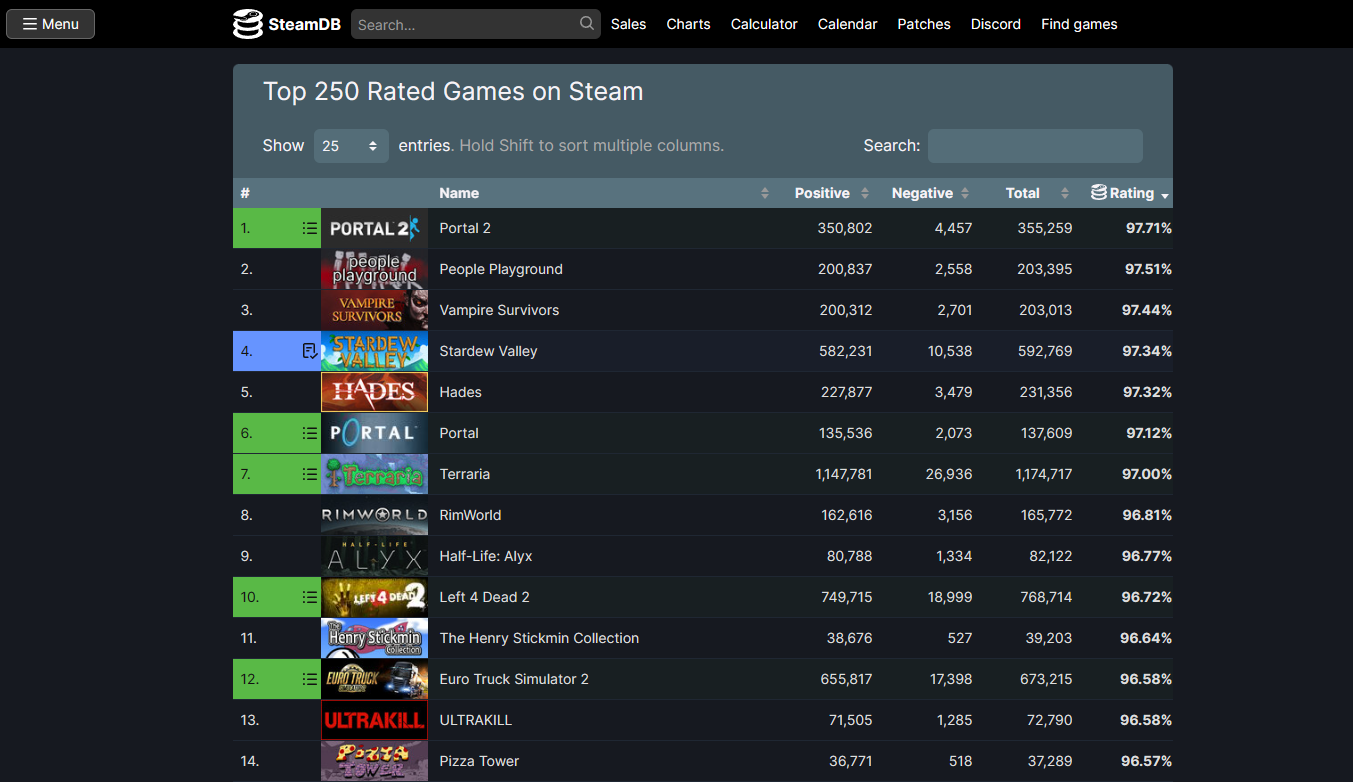Click Stardew Valley's total 592,769
Viewport: 1353px width, 782px height.
click(x=1046, y=351)
